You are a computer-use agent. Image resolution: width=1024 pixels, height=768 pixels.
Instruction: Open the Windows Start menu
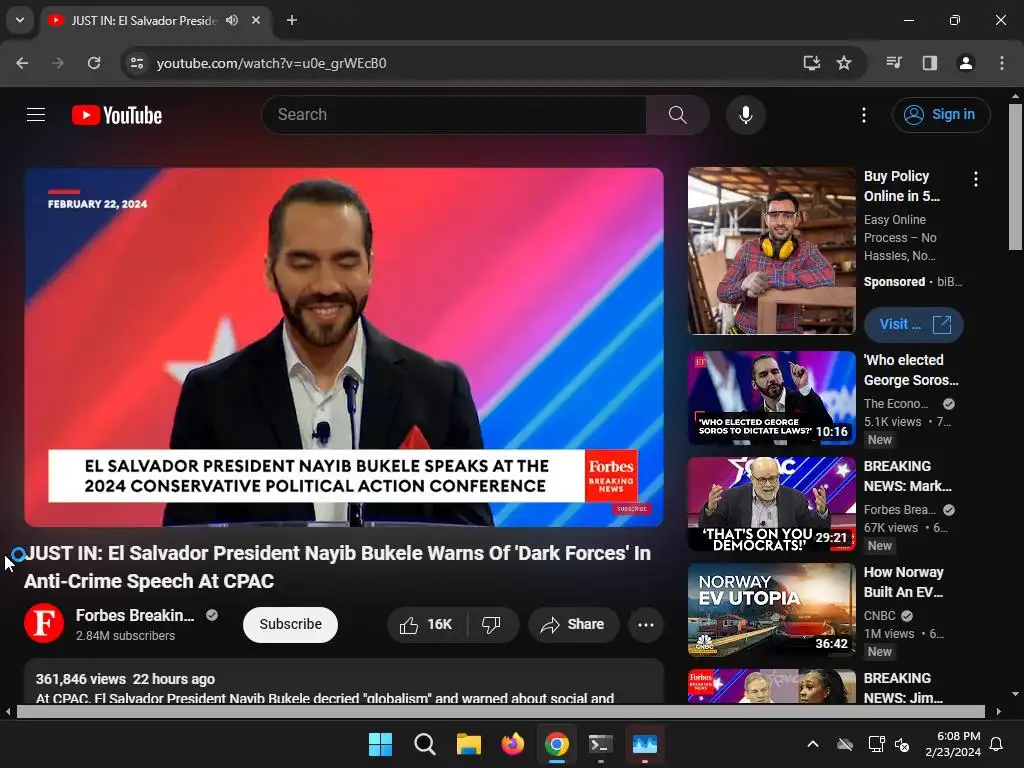(380, 744)
